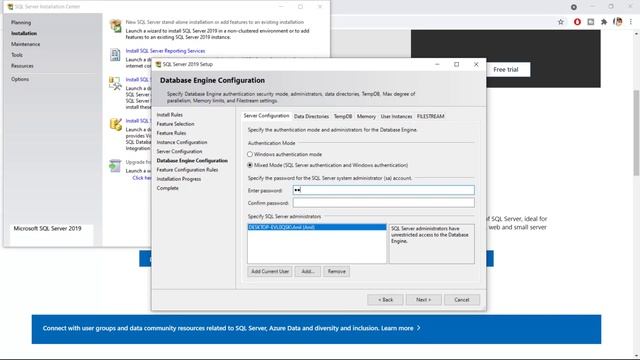Screen dimensions: 640x360
Task: Click the SQL Server Installation Center title bar icon
Action: pos(10,7)
